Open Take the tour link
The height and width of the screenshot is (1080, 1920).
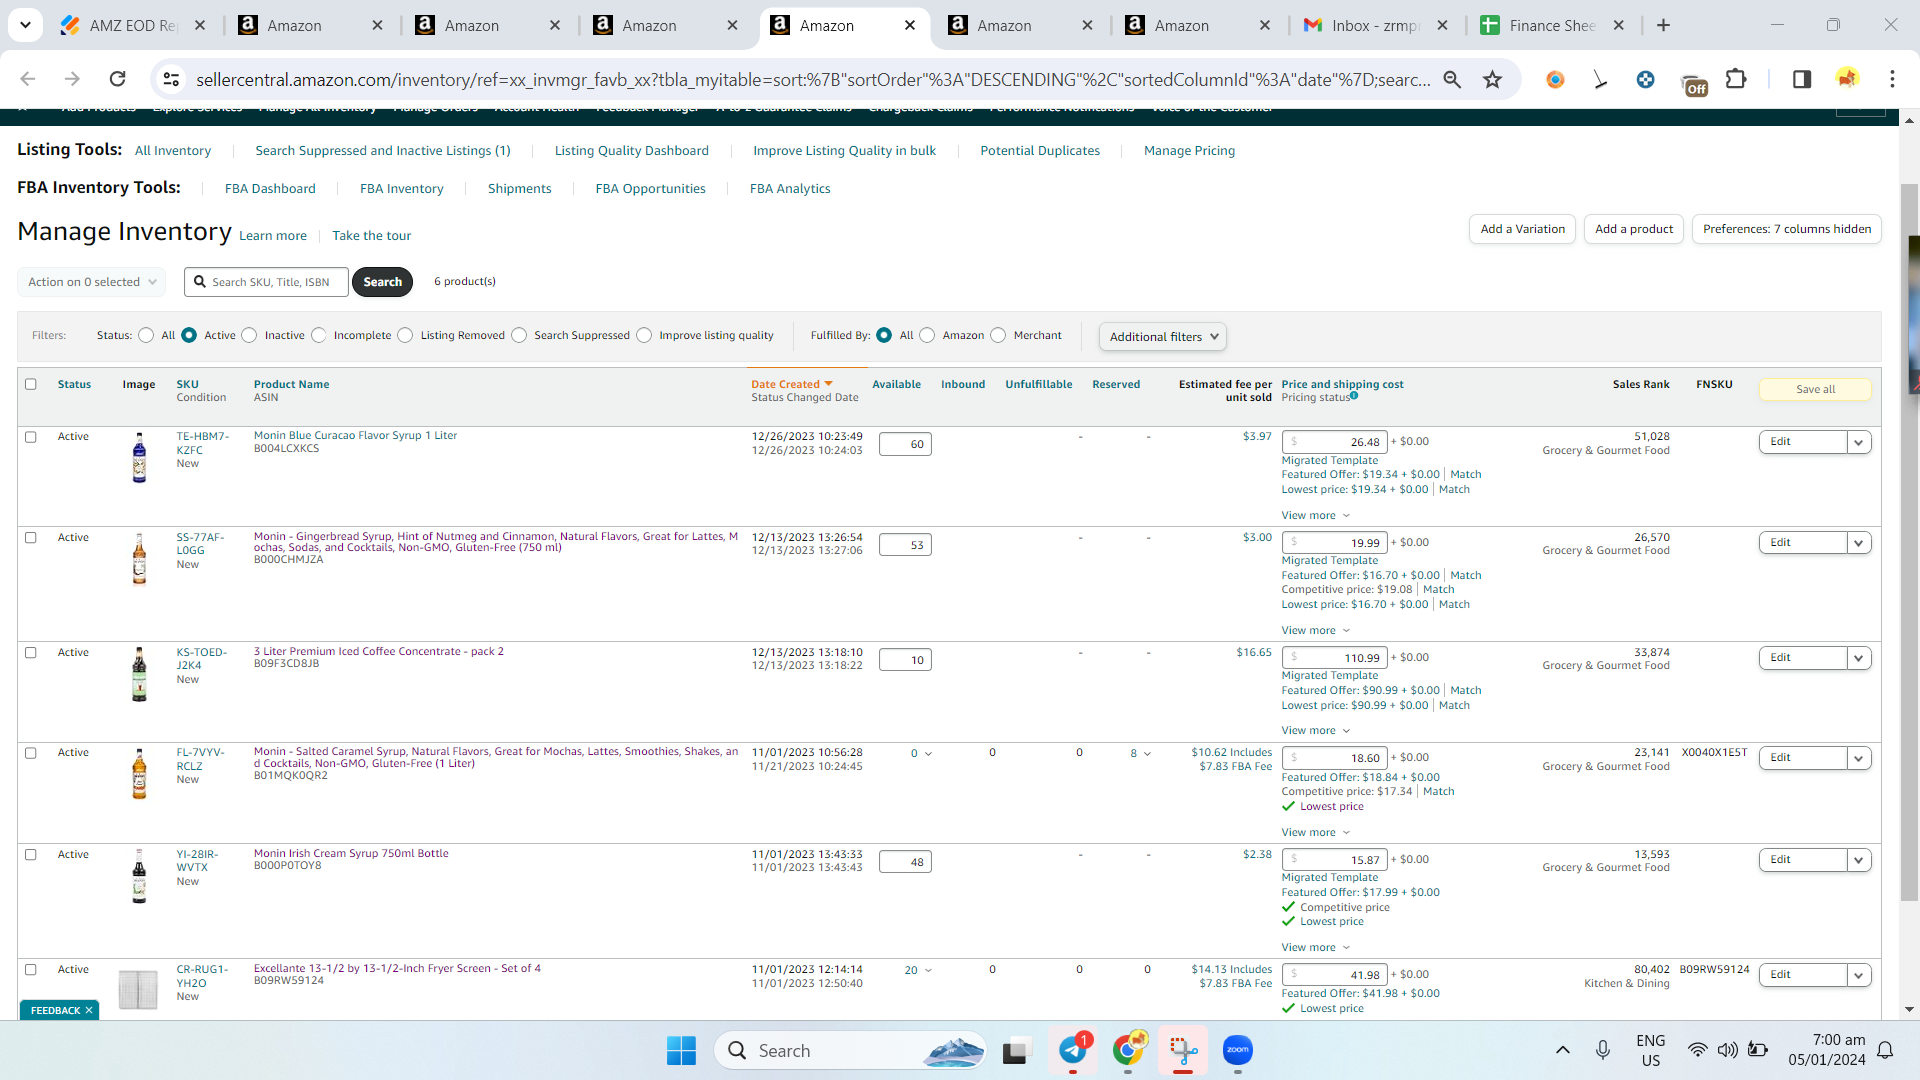tap(372, 236)
